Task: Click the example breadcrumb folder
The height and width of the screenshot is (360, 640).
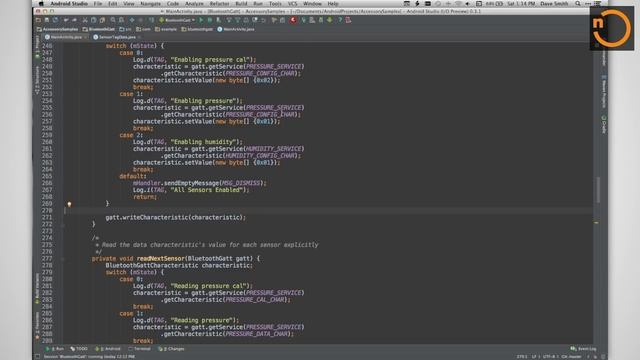Action: pos(166,29)
